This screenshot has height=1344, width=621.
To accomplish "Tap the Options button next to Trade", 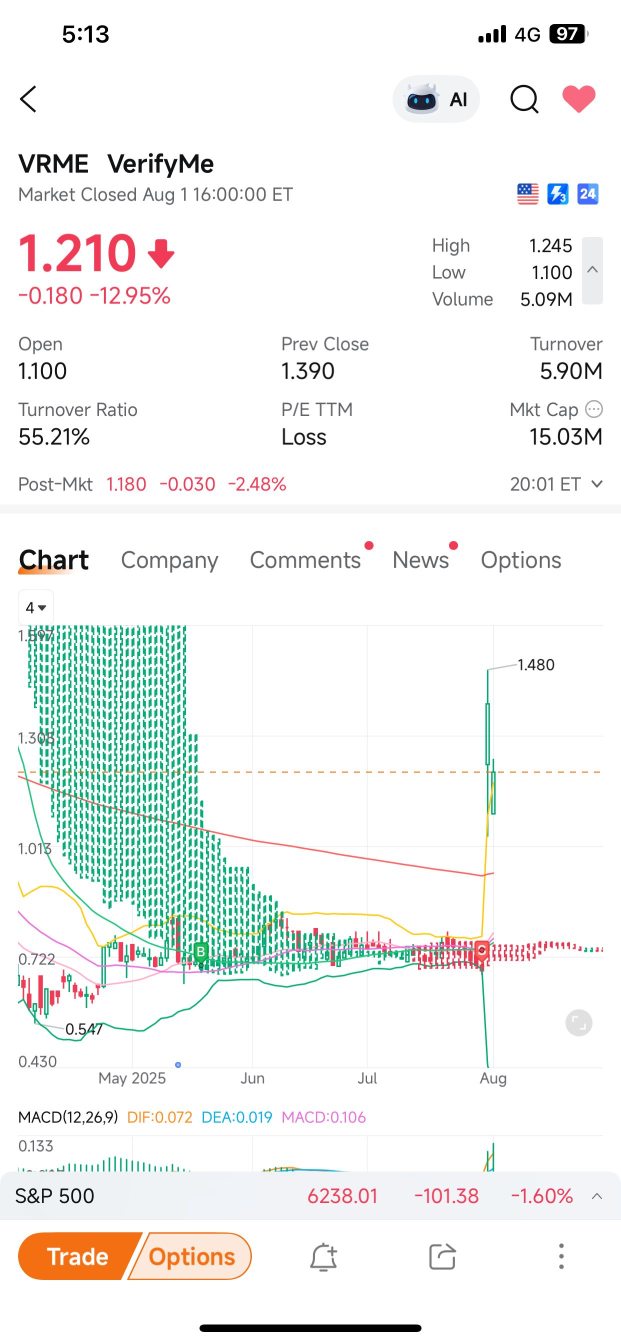I will click(192, 1257).
